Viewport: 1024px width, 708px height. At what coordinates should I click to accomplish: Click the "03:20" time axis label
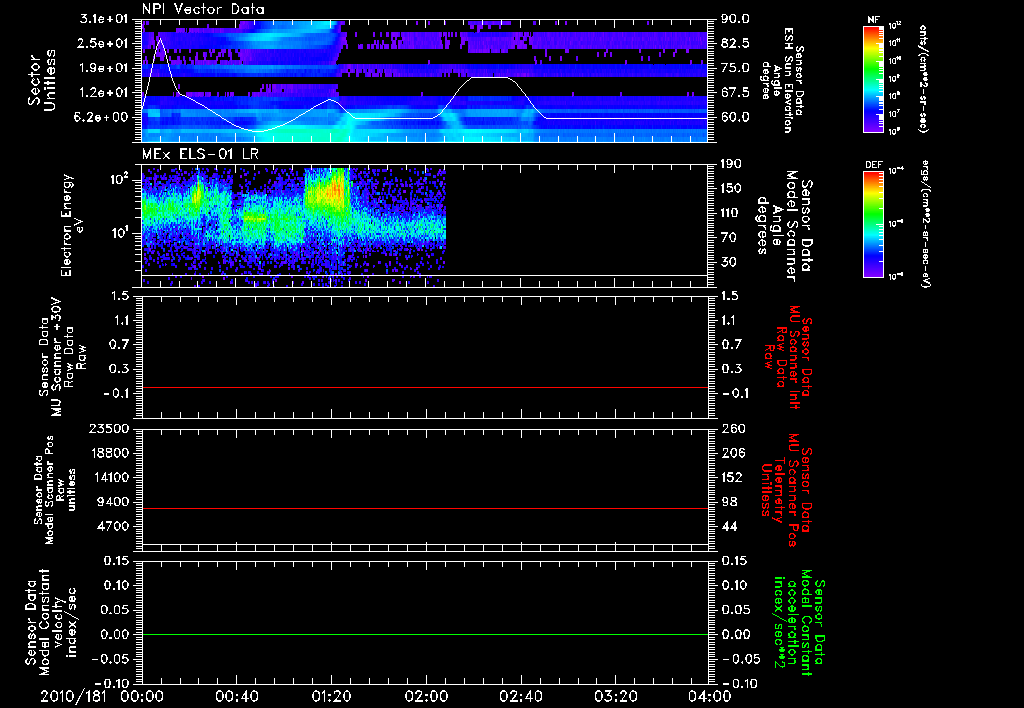(x=615, y=696)
